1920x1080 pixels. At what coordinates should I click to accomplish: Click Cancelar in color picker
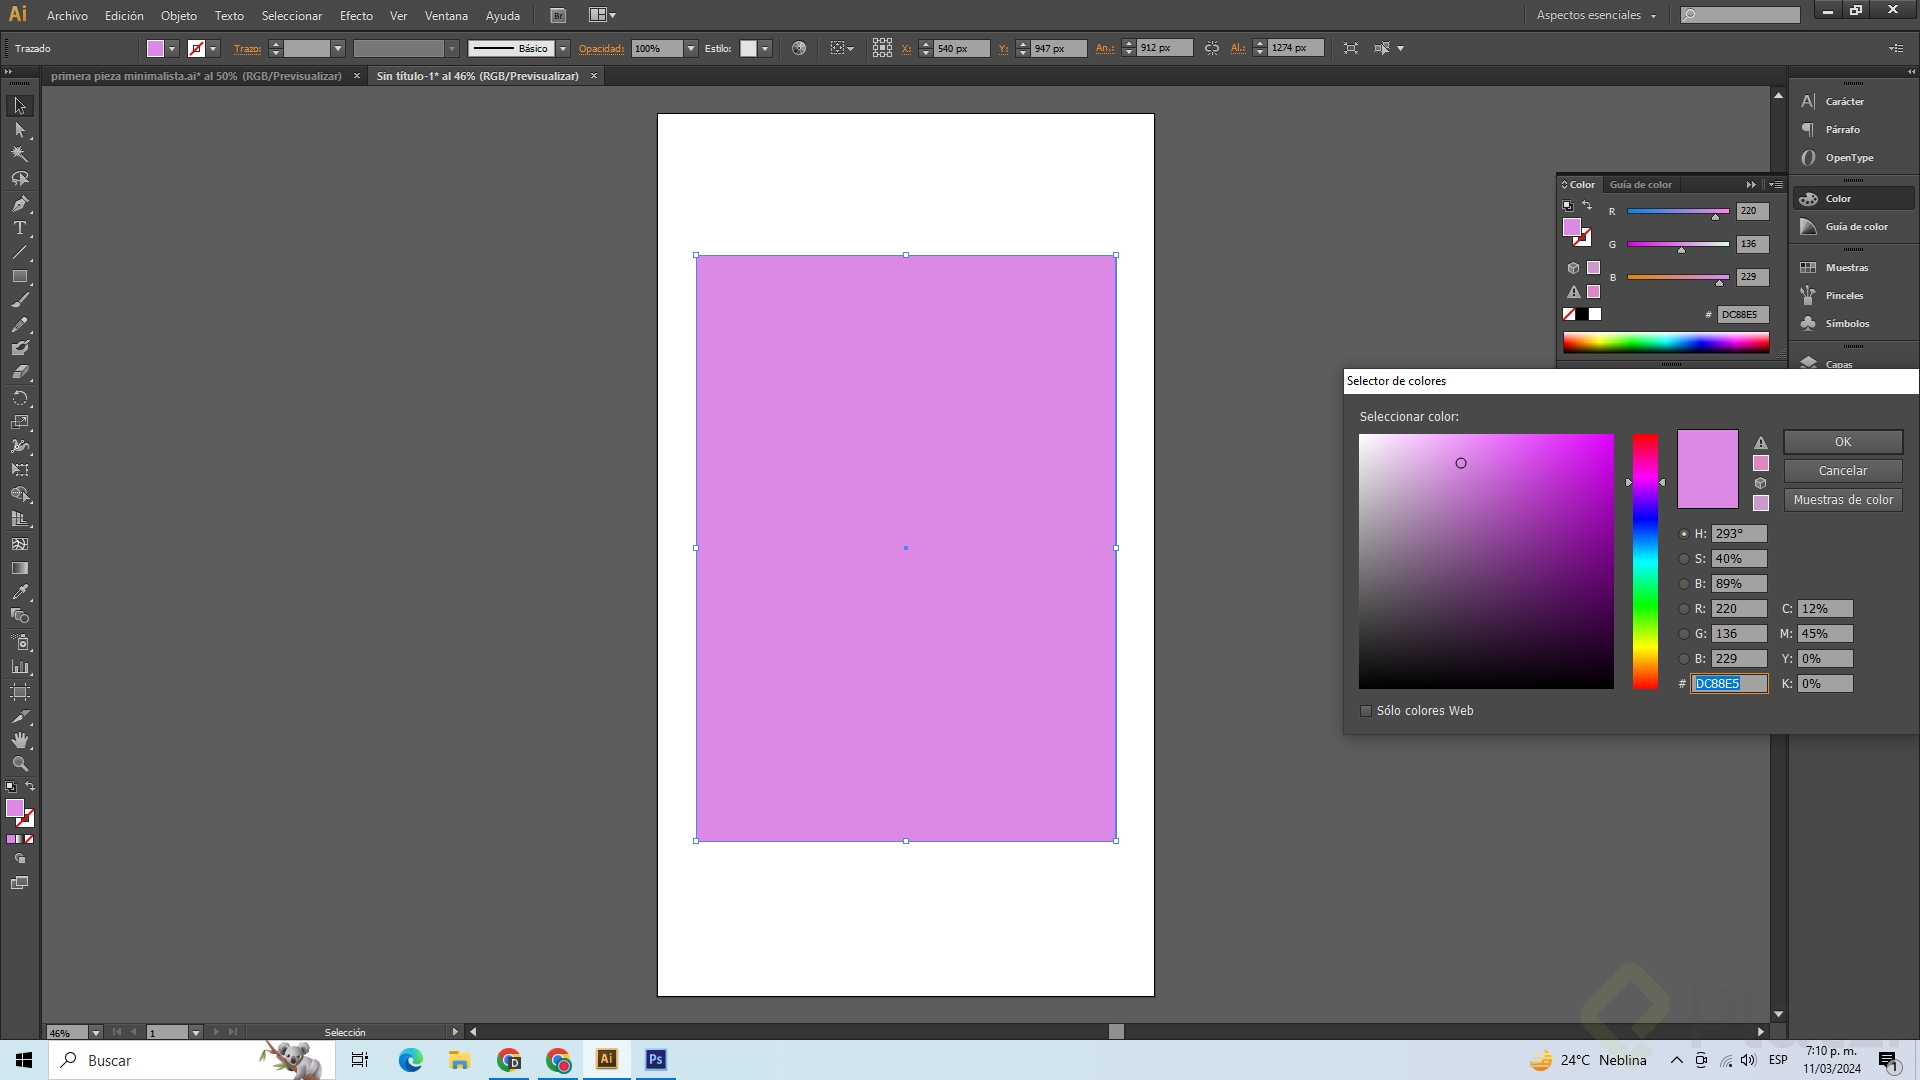pos(1842,471)
